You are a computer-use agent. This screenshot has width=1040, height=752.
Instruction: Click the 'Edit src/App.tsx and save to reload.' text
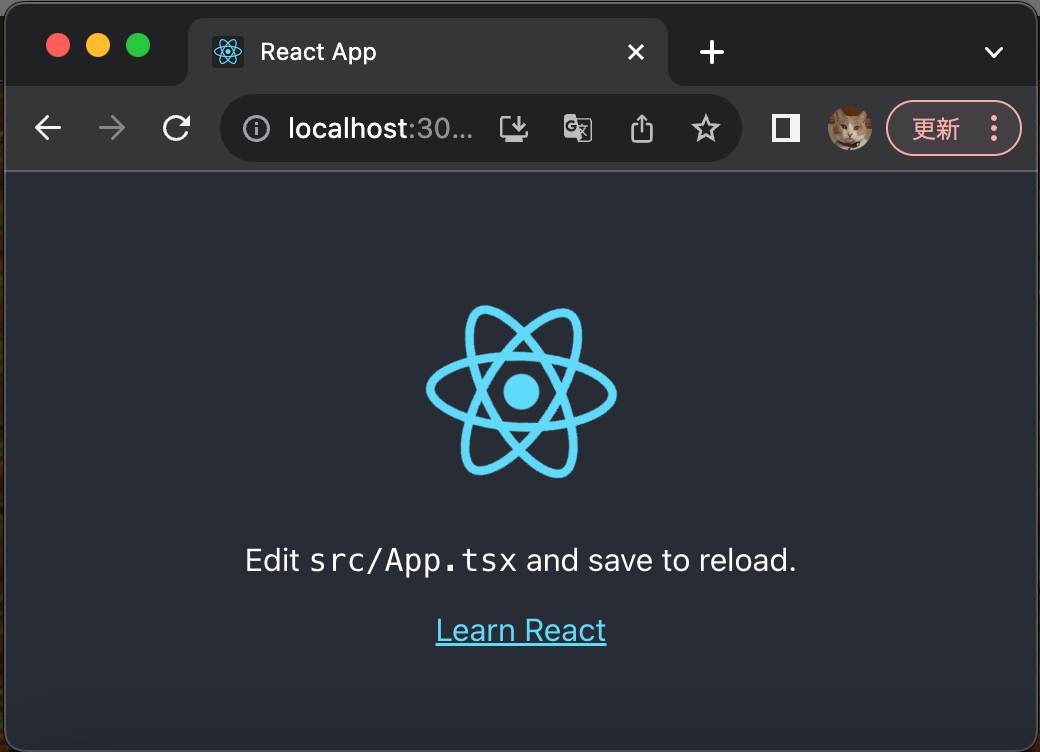point(521,560)
